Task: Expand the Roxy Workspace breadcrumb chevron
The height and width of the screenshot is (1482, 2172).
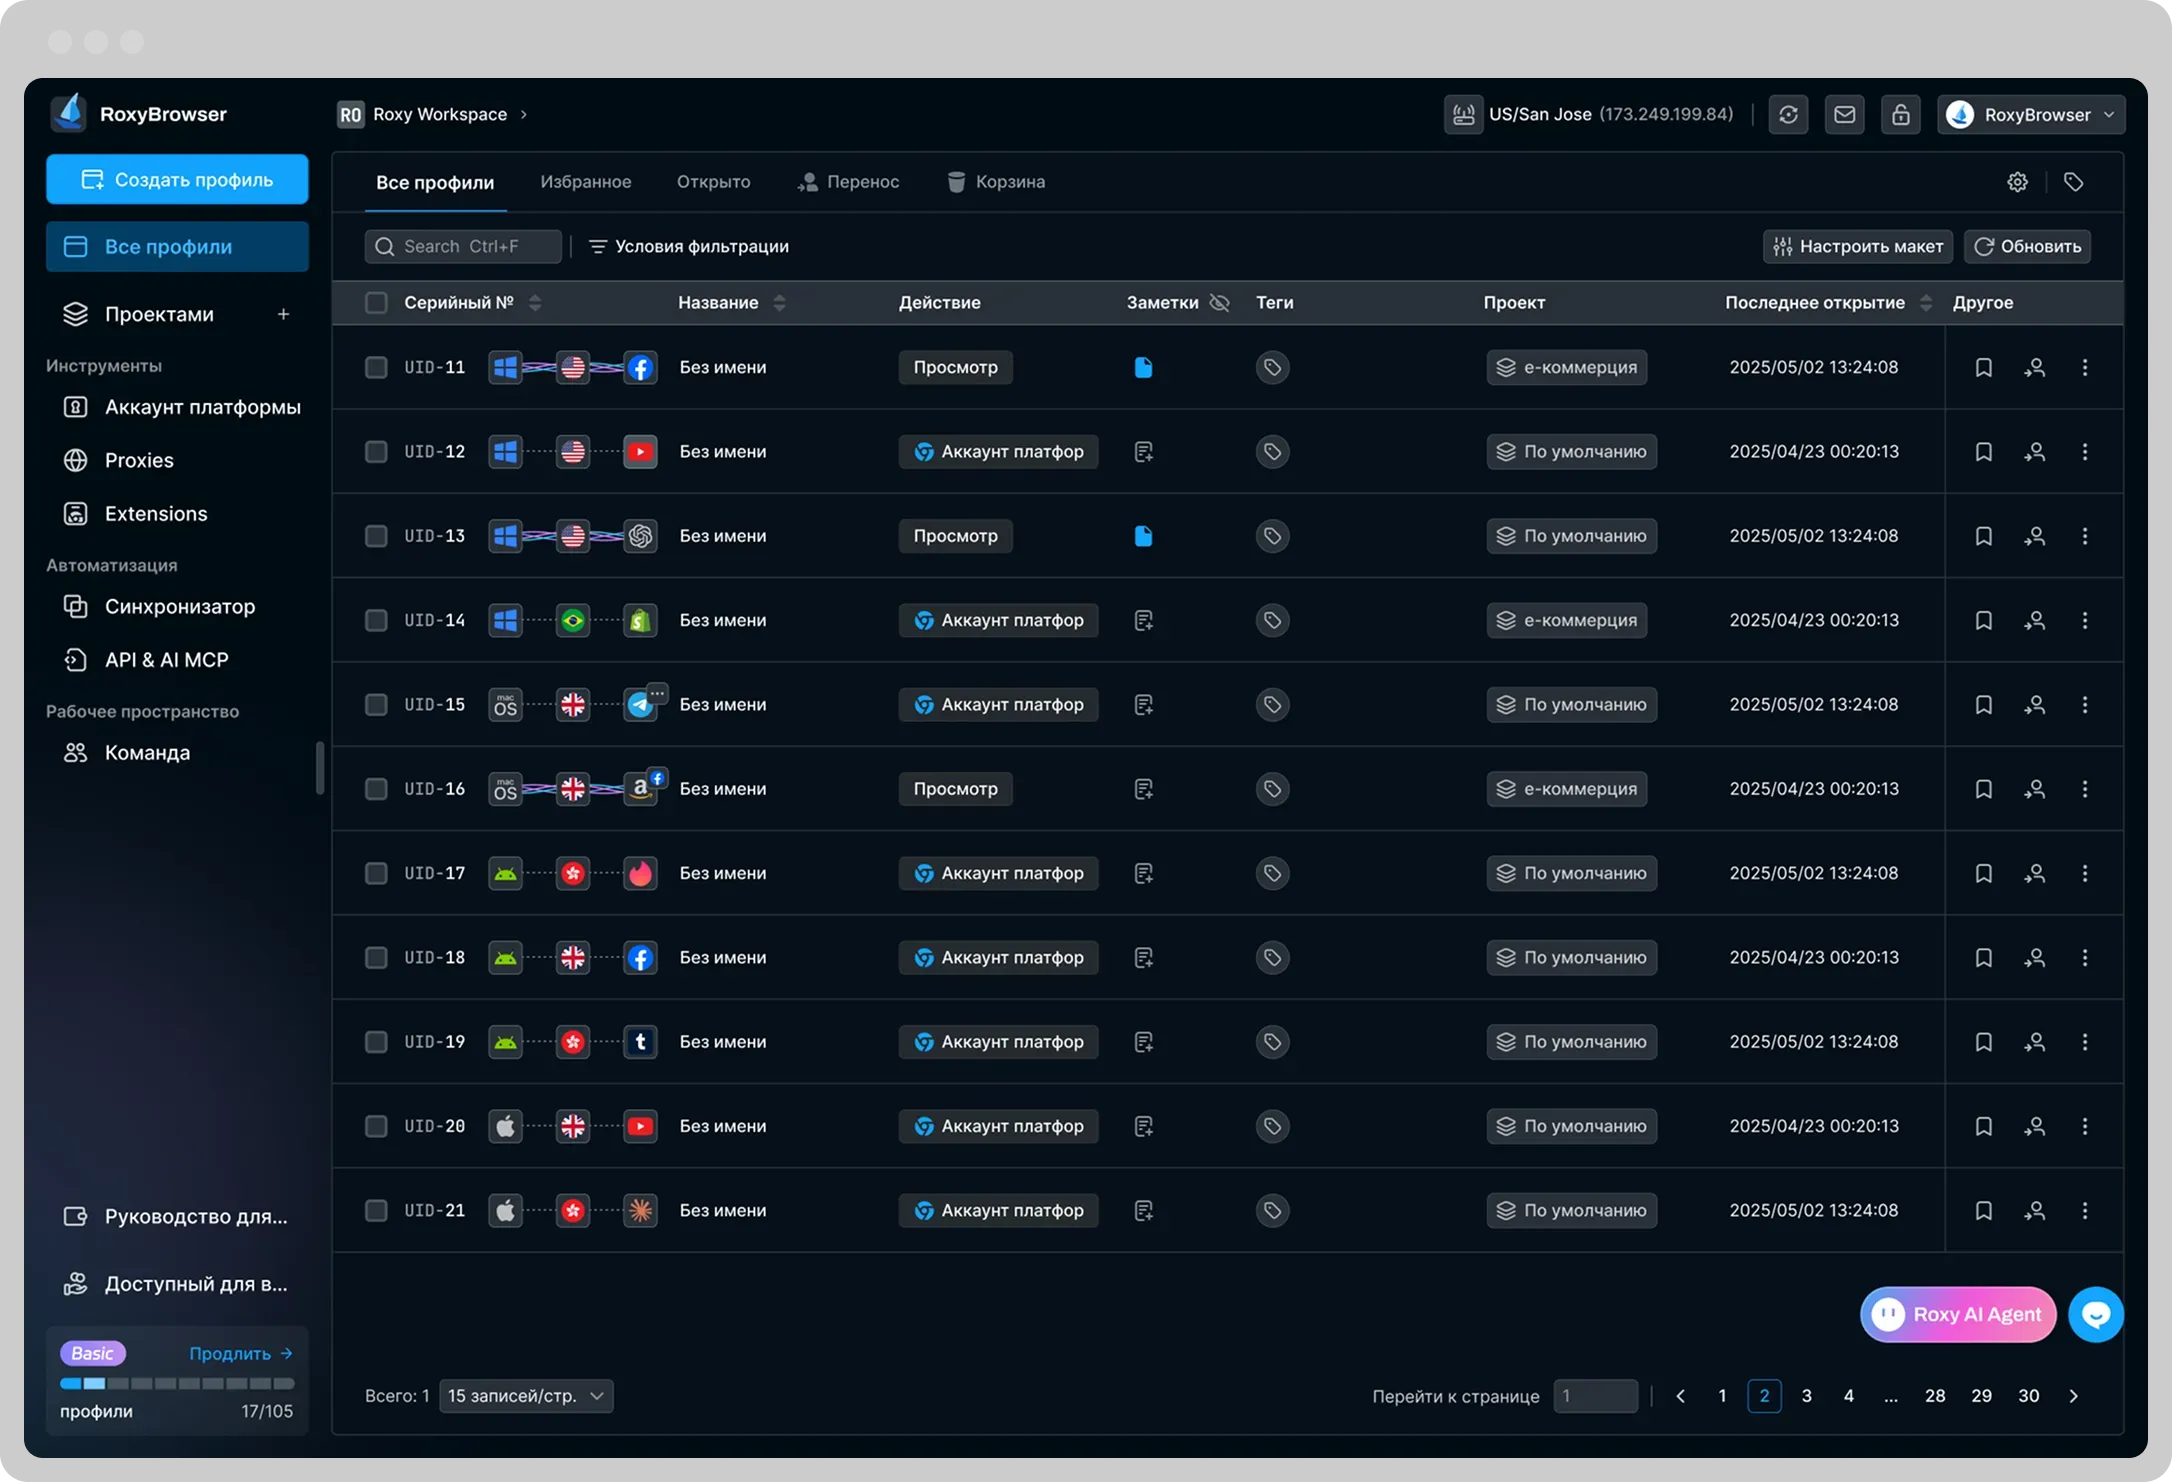Action: [523, 114]
